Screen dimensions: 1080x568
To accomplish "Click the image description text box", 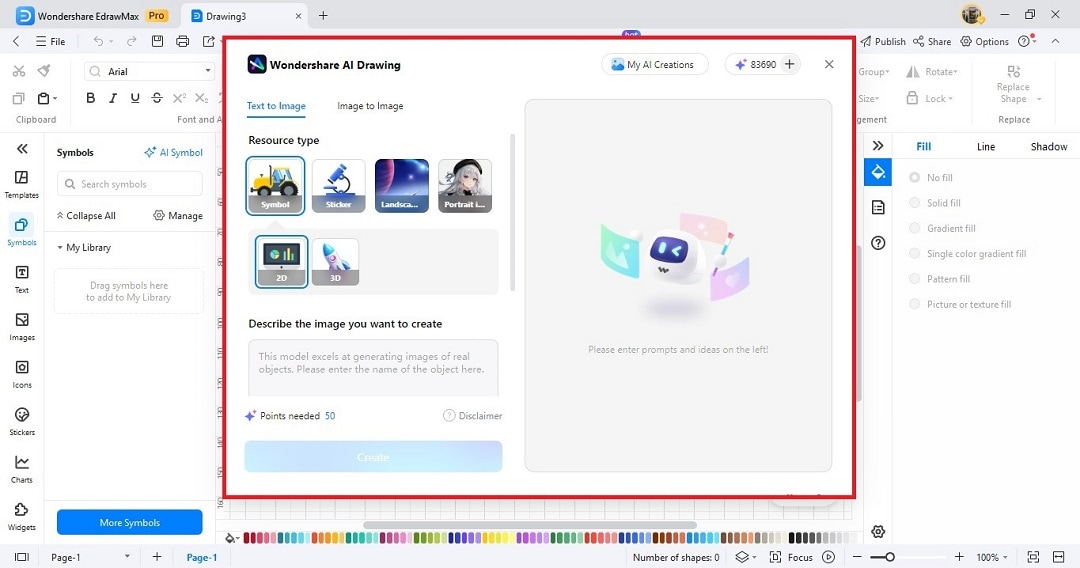I will point(373,368).
